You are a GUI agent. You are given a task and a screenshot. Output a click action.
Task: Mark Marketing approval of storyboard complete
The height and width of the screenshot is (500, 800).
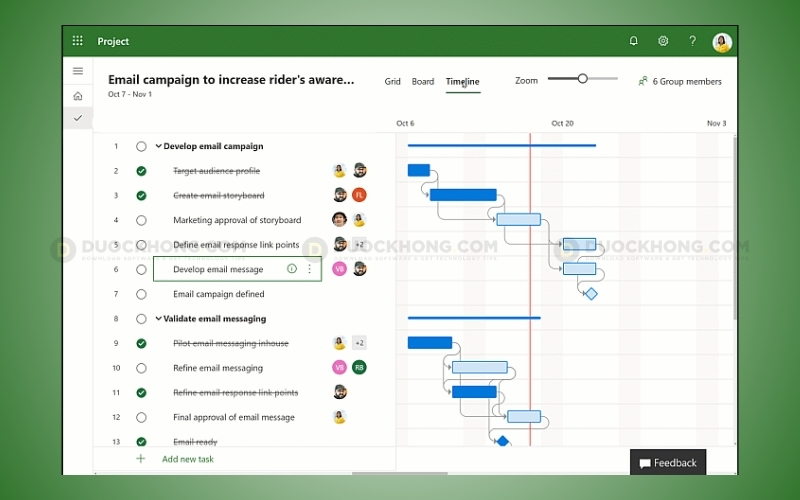tap(141, 220)
